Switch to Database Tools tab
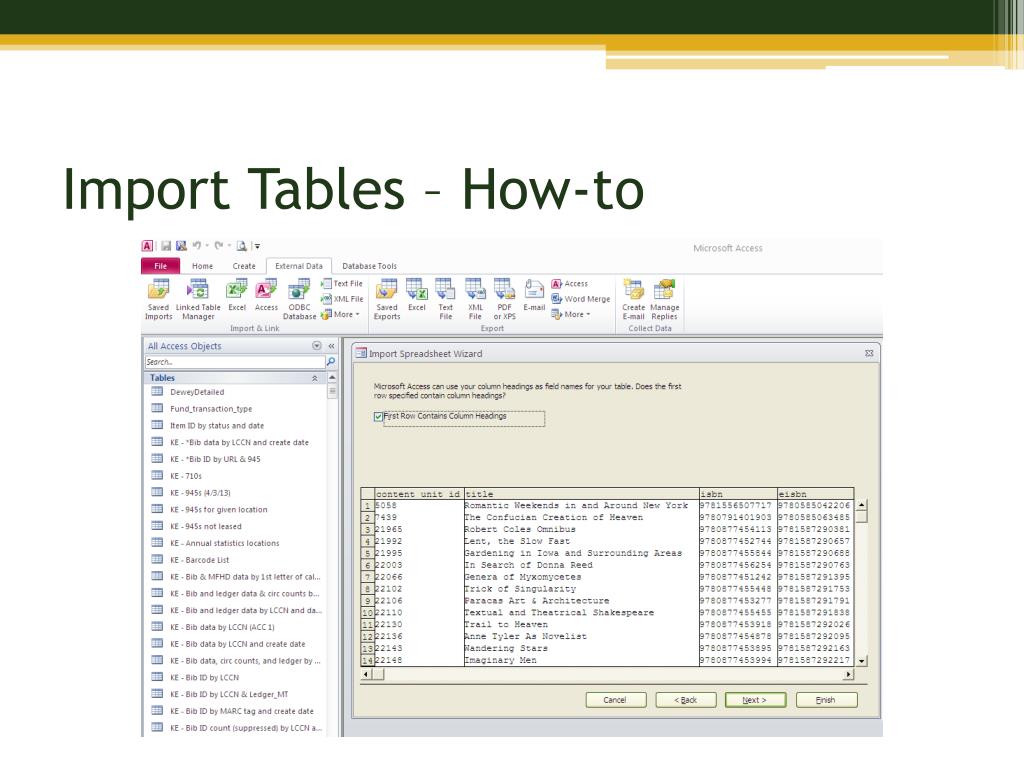This screenshot has height=768, width=1024. [370, 266]
